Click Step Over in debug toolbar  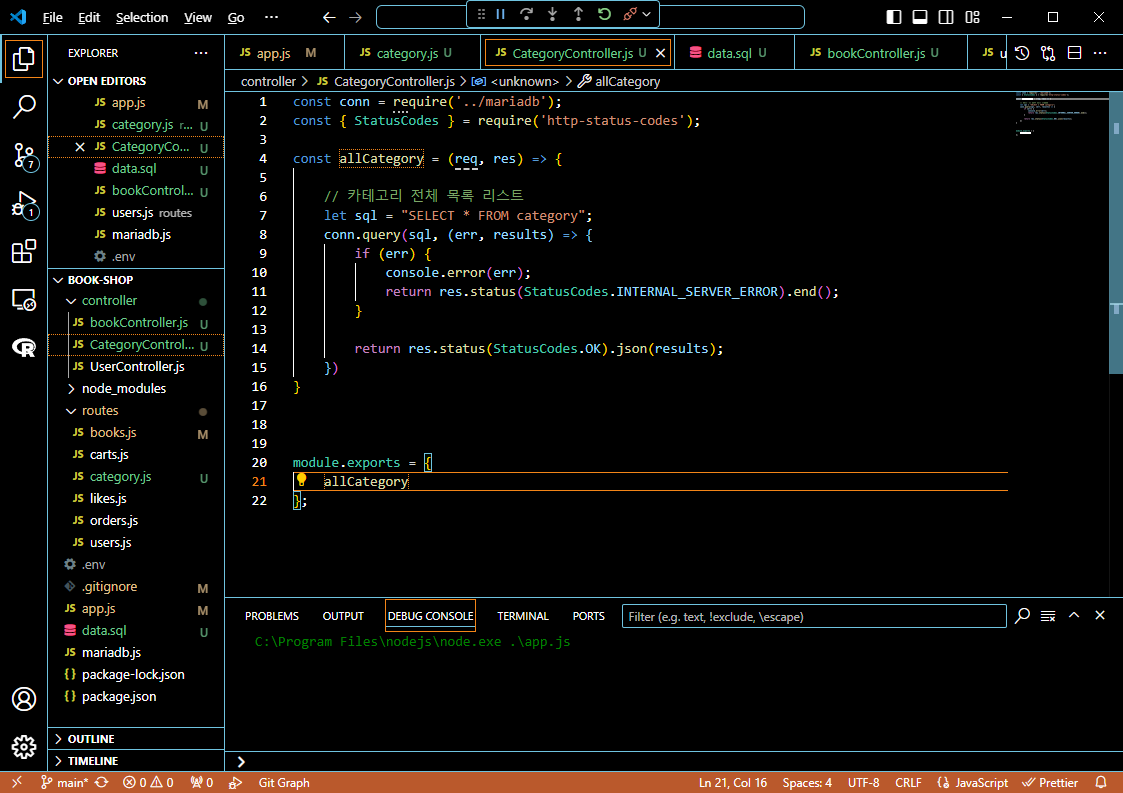pyautogui.click(x=526, y=14)
